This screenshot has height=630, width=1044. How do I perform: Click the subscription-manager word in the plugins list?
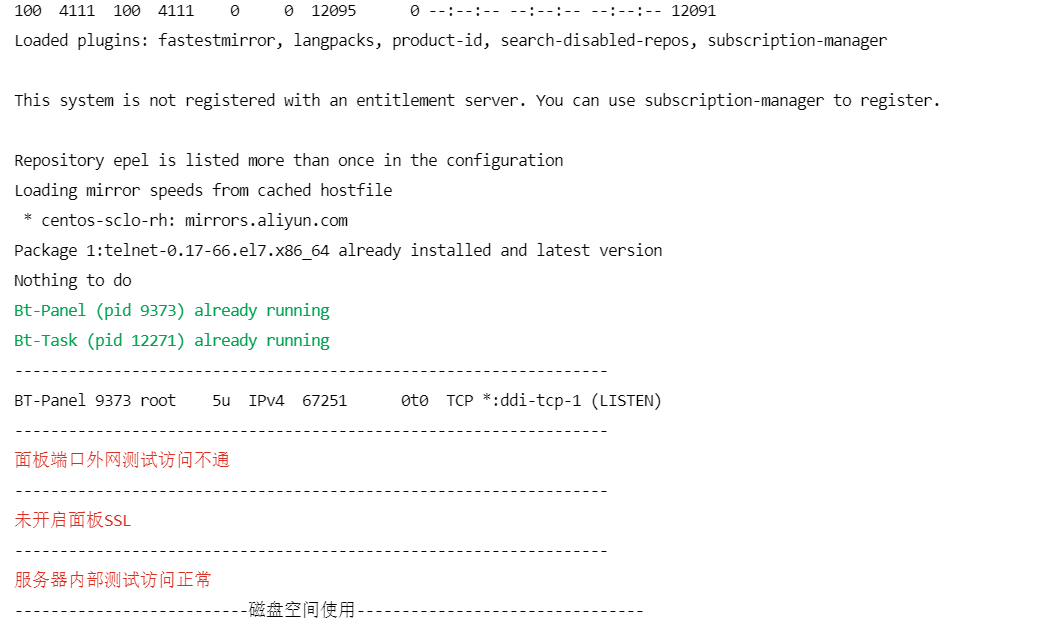(x=797, y=41)
